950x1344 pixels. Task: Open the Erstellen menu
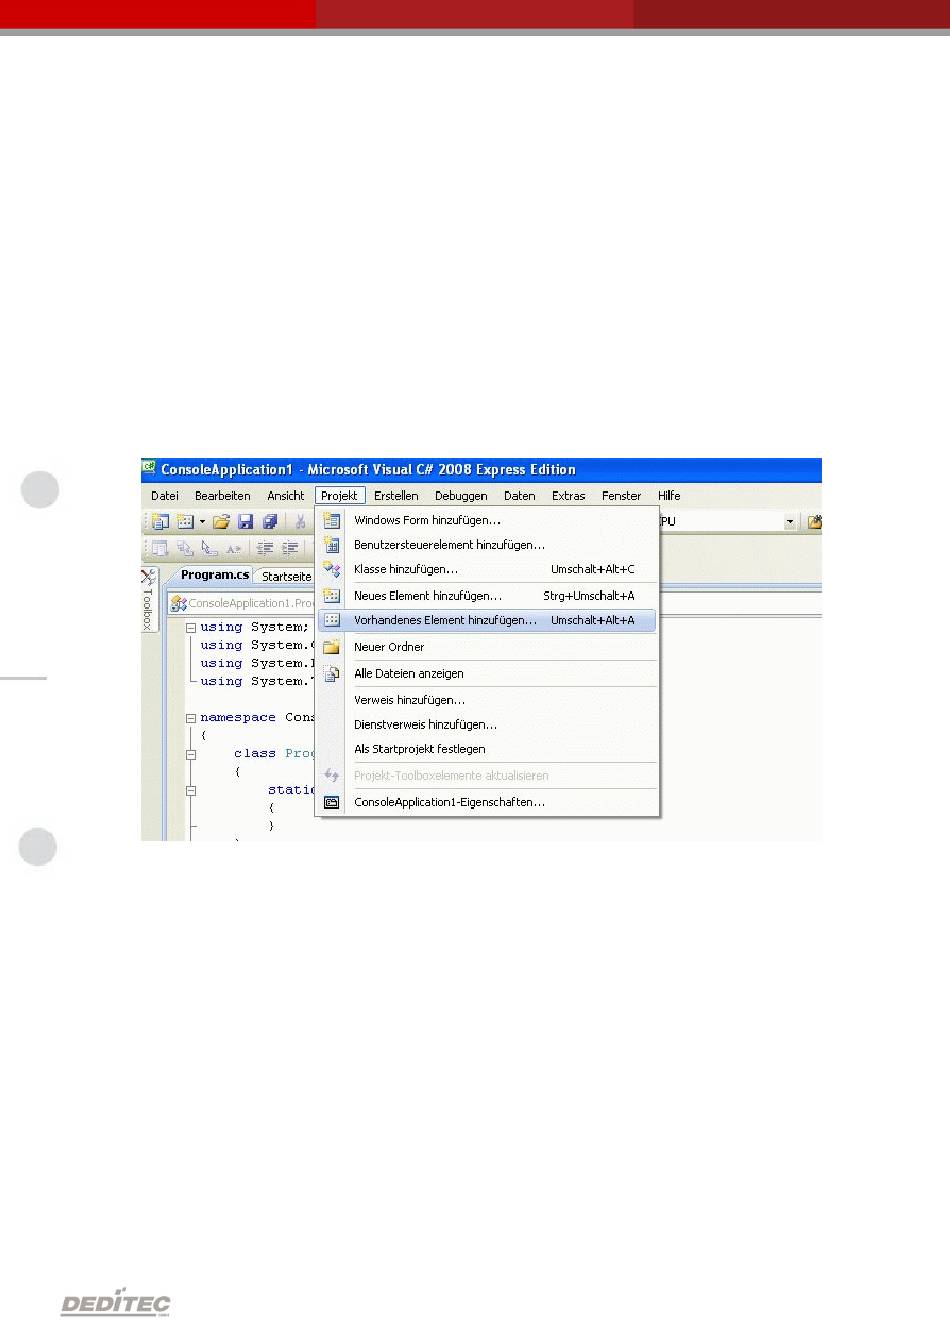pyautogui.click(x=396, y=495)
